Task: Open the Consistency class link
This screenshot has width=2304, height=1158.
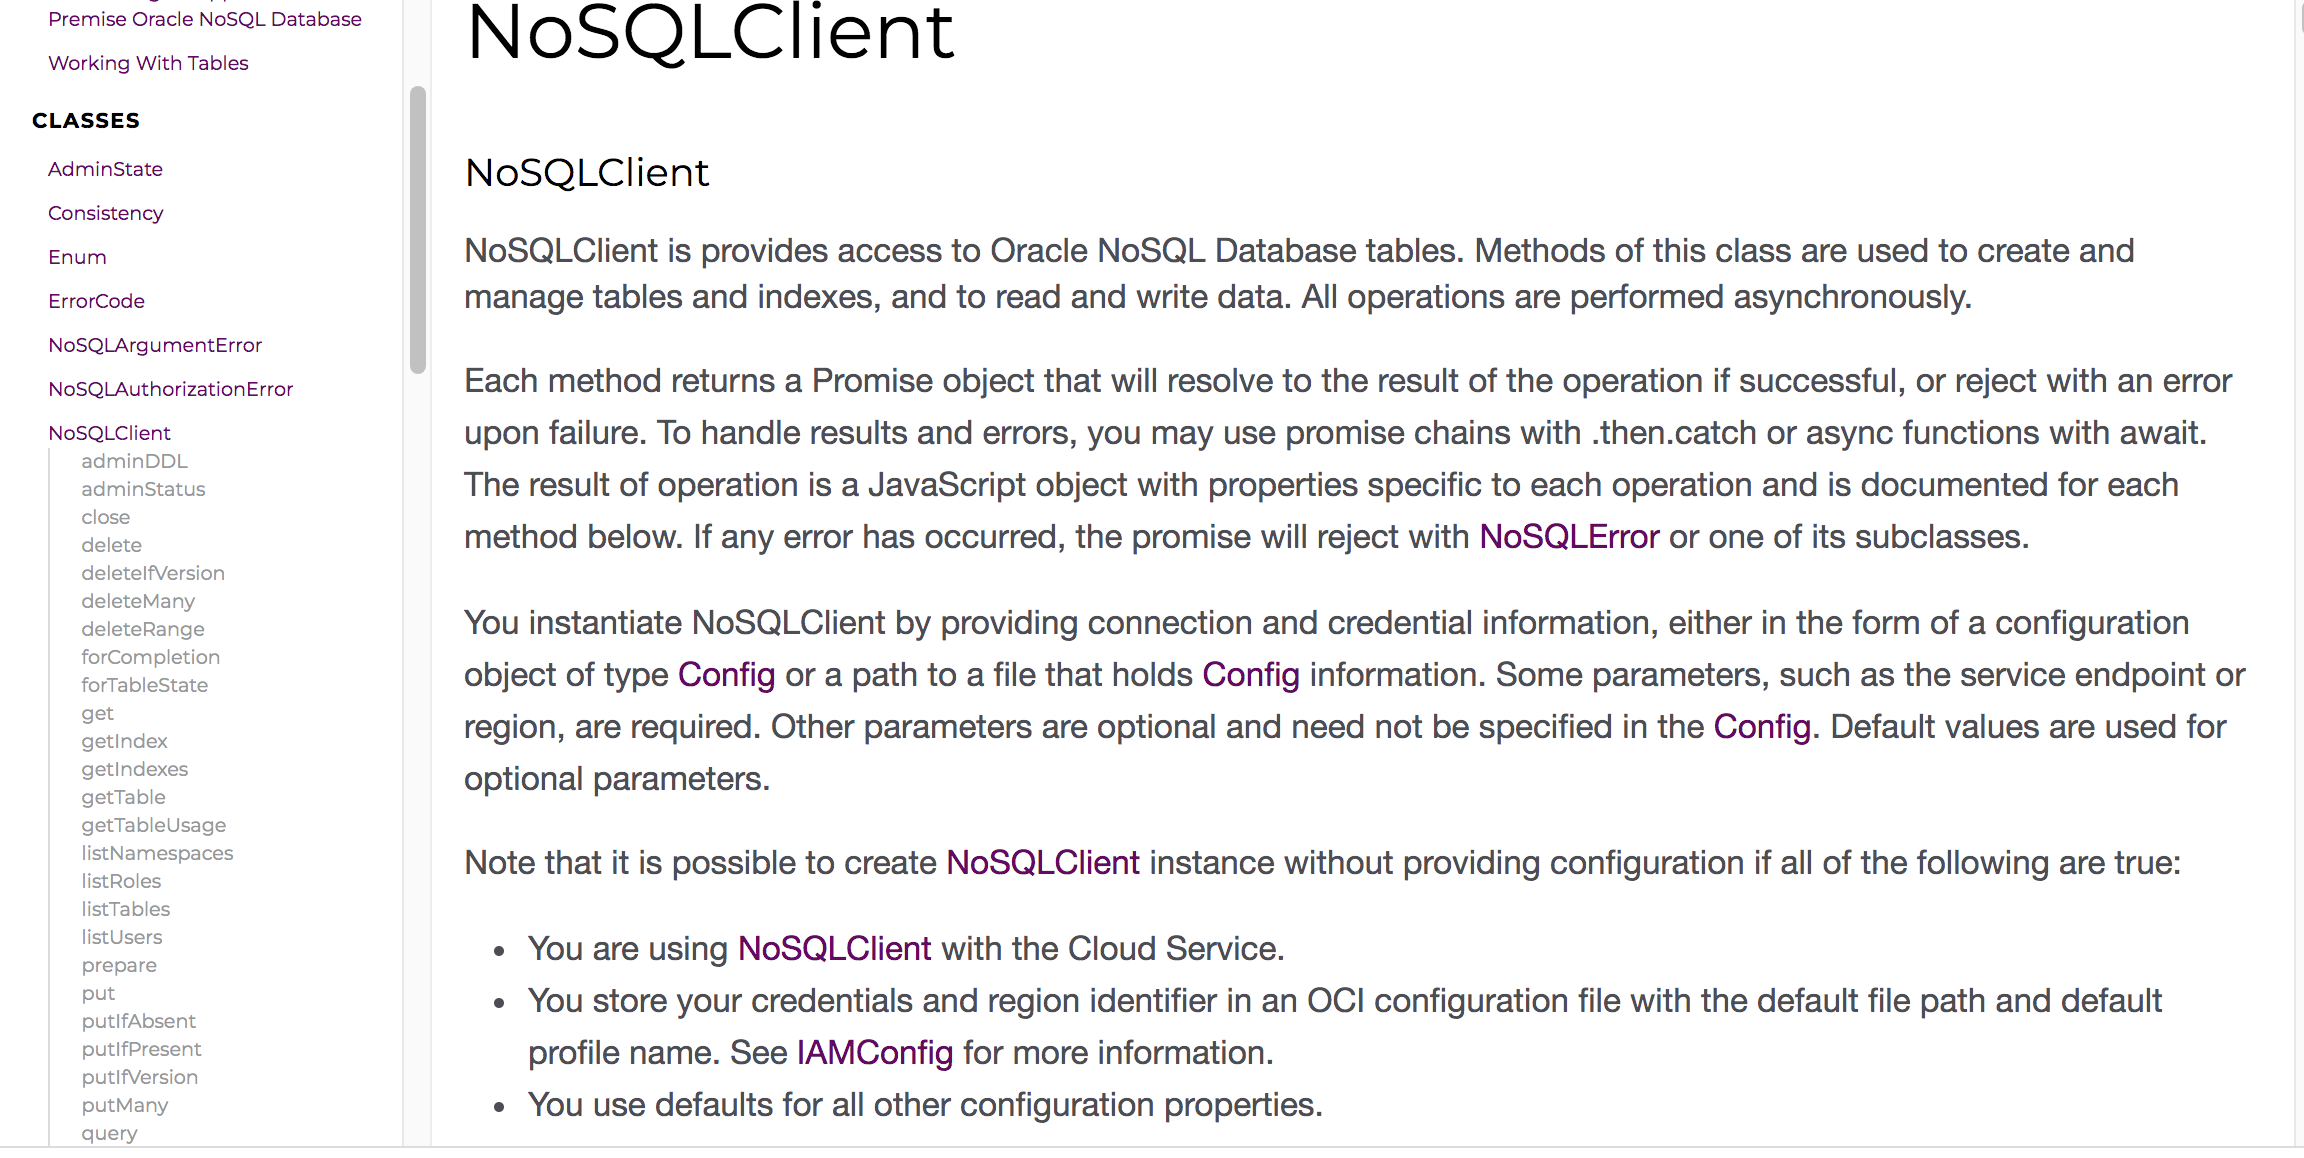Action: (x=105, y=213)
